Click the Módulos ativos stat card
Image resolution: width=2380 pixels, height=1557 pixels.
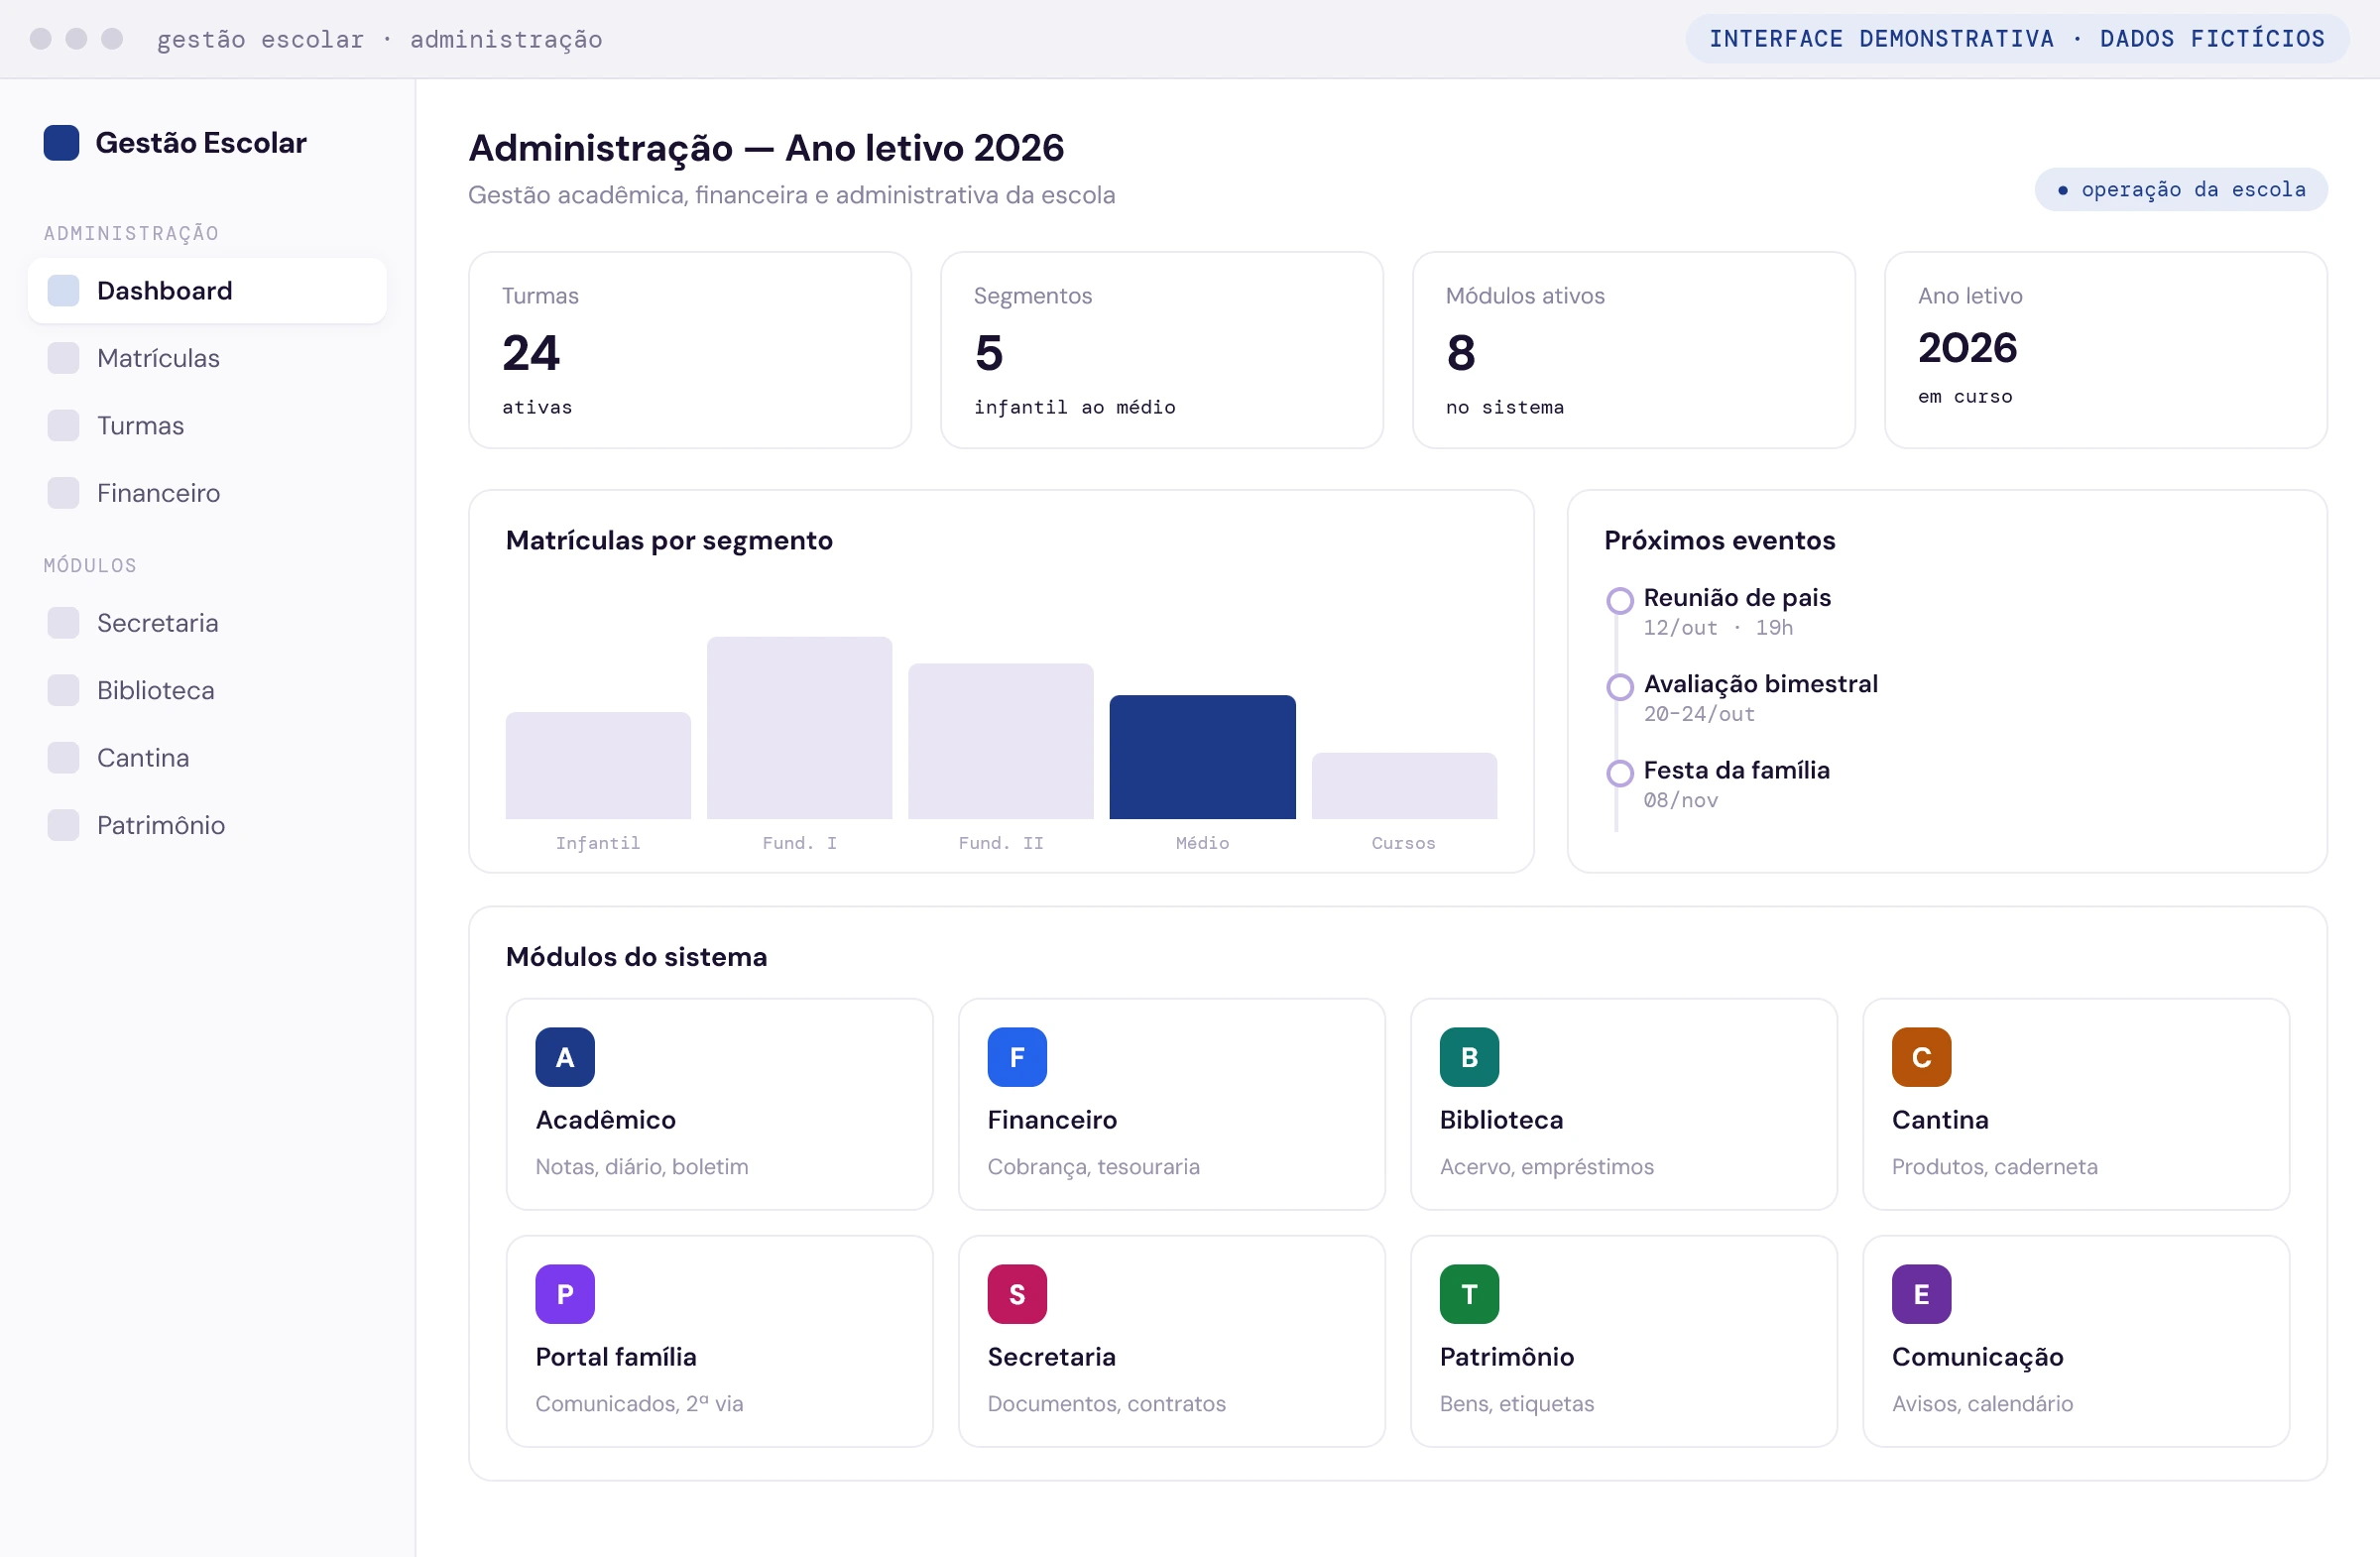(x=1634, y=350)
